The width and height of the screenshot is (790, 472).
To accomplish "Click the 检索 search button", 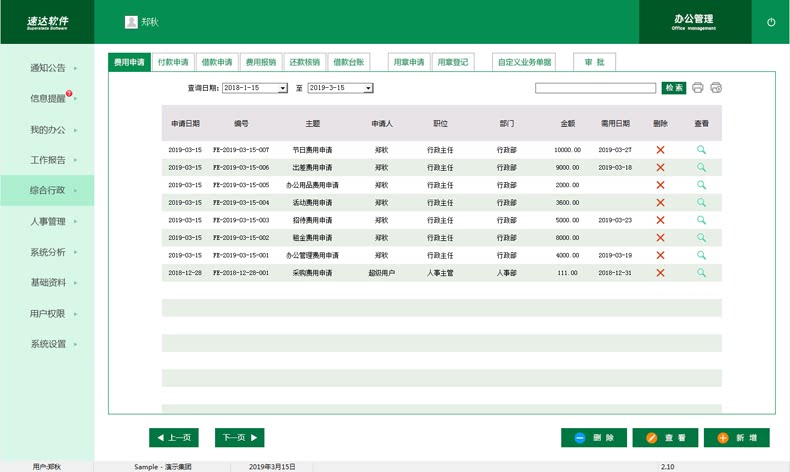I will (674, 88).
